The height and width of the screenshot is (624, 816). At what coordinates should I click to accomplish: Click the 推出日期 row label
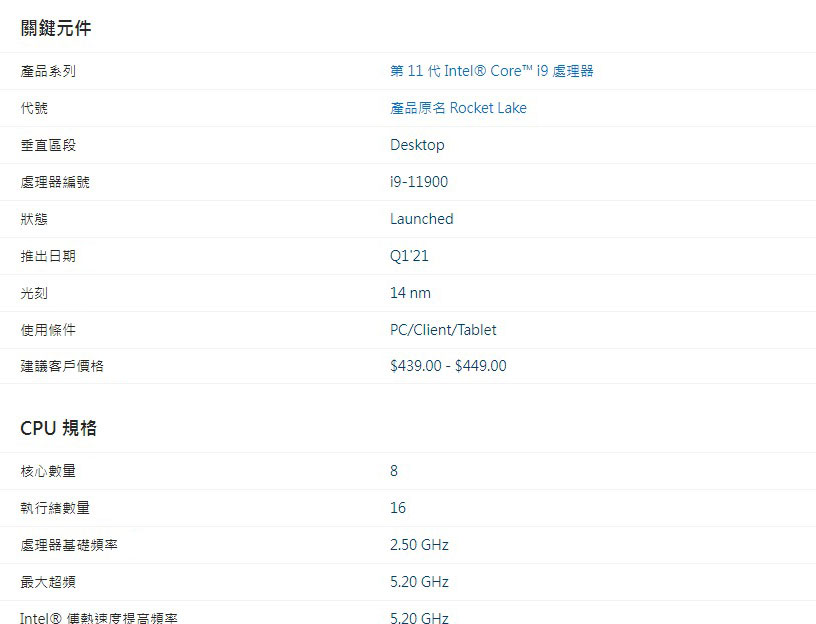[x=48, y=256]
